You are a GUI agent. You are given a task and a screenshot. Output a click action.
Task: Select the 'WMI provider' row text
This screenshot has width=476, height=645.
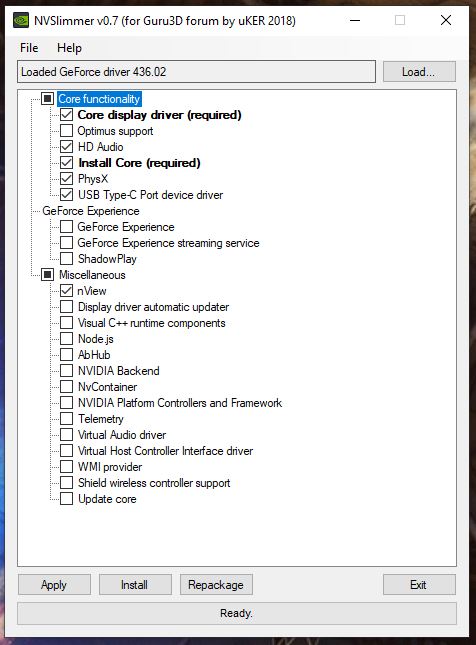[x=110, y=467]
